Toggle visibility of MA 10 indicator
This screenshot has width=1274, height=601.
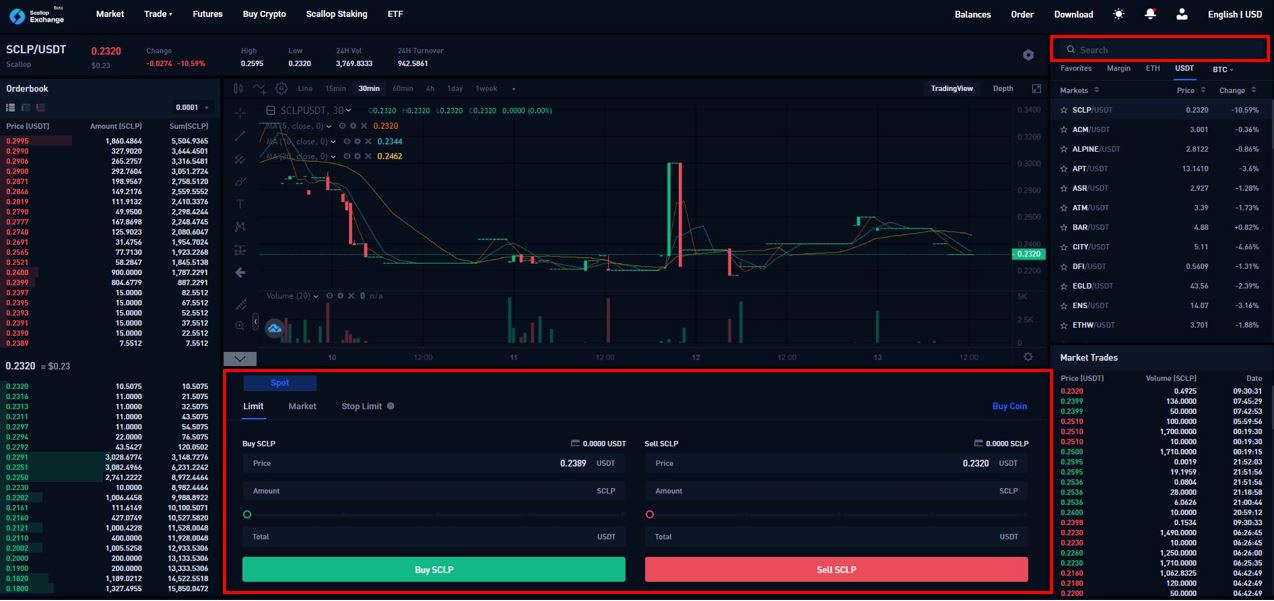(x=346, y=141)
